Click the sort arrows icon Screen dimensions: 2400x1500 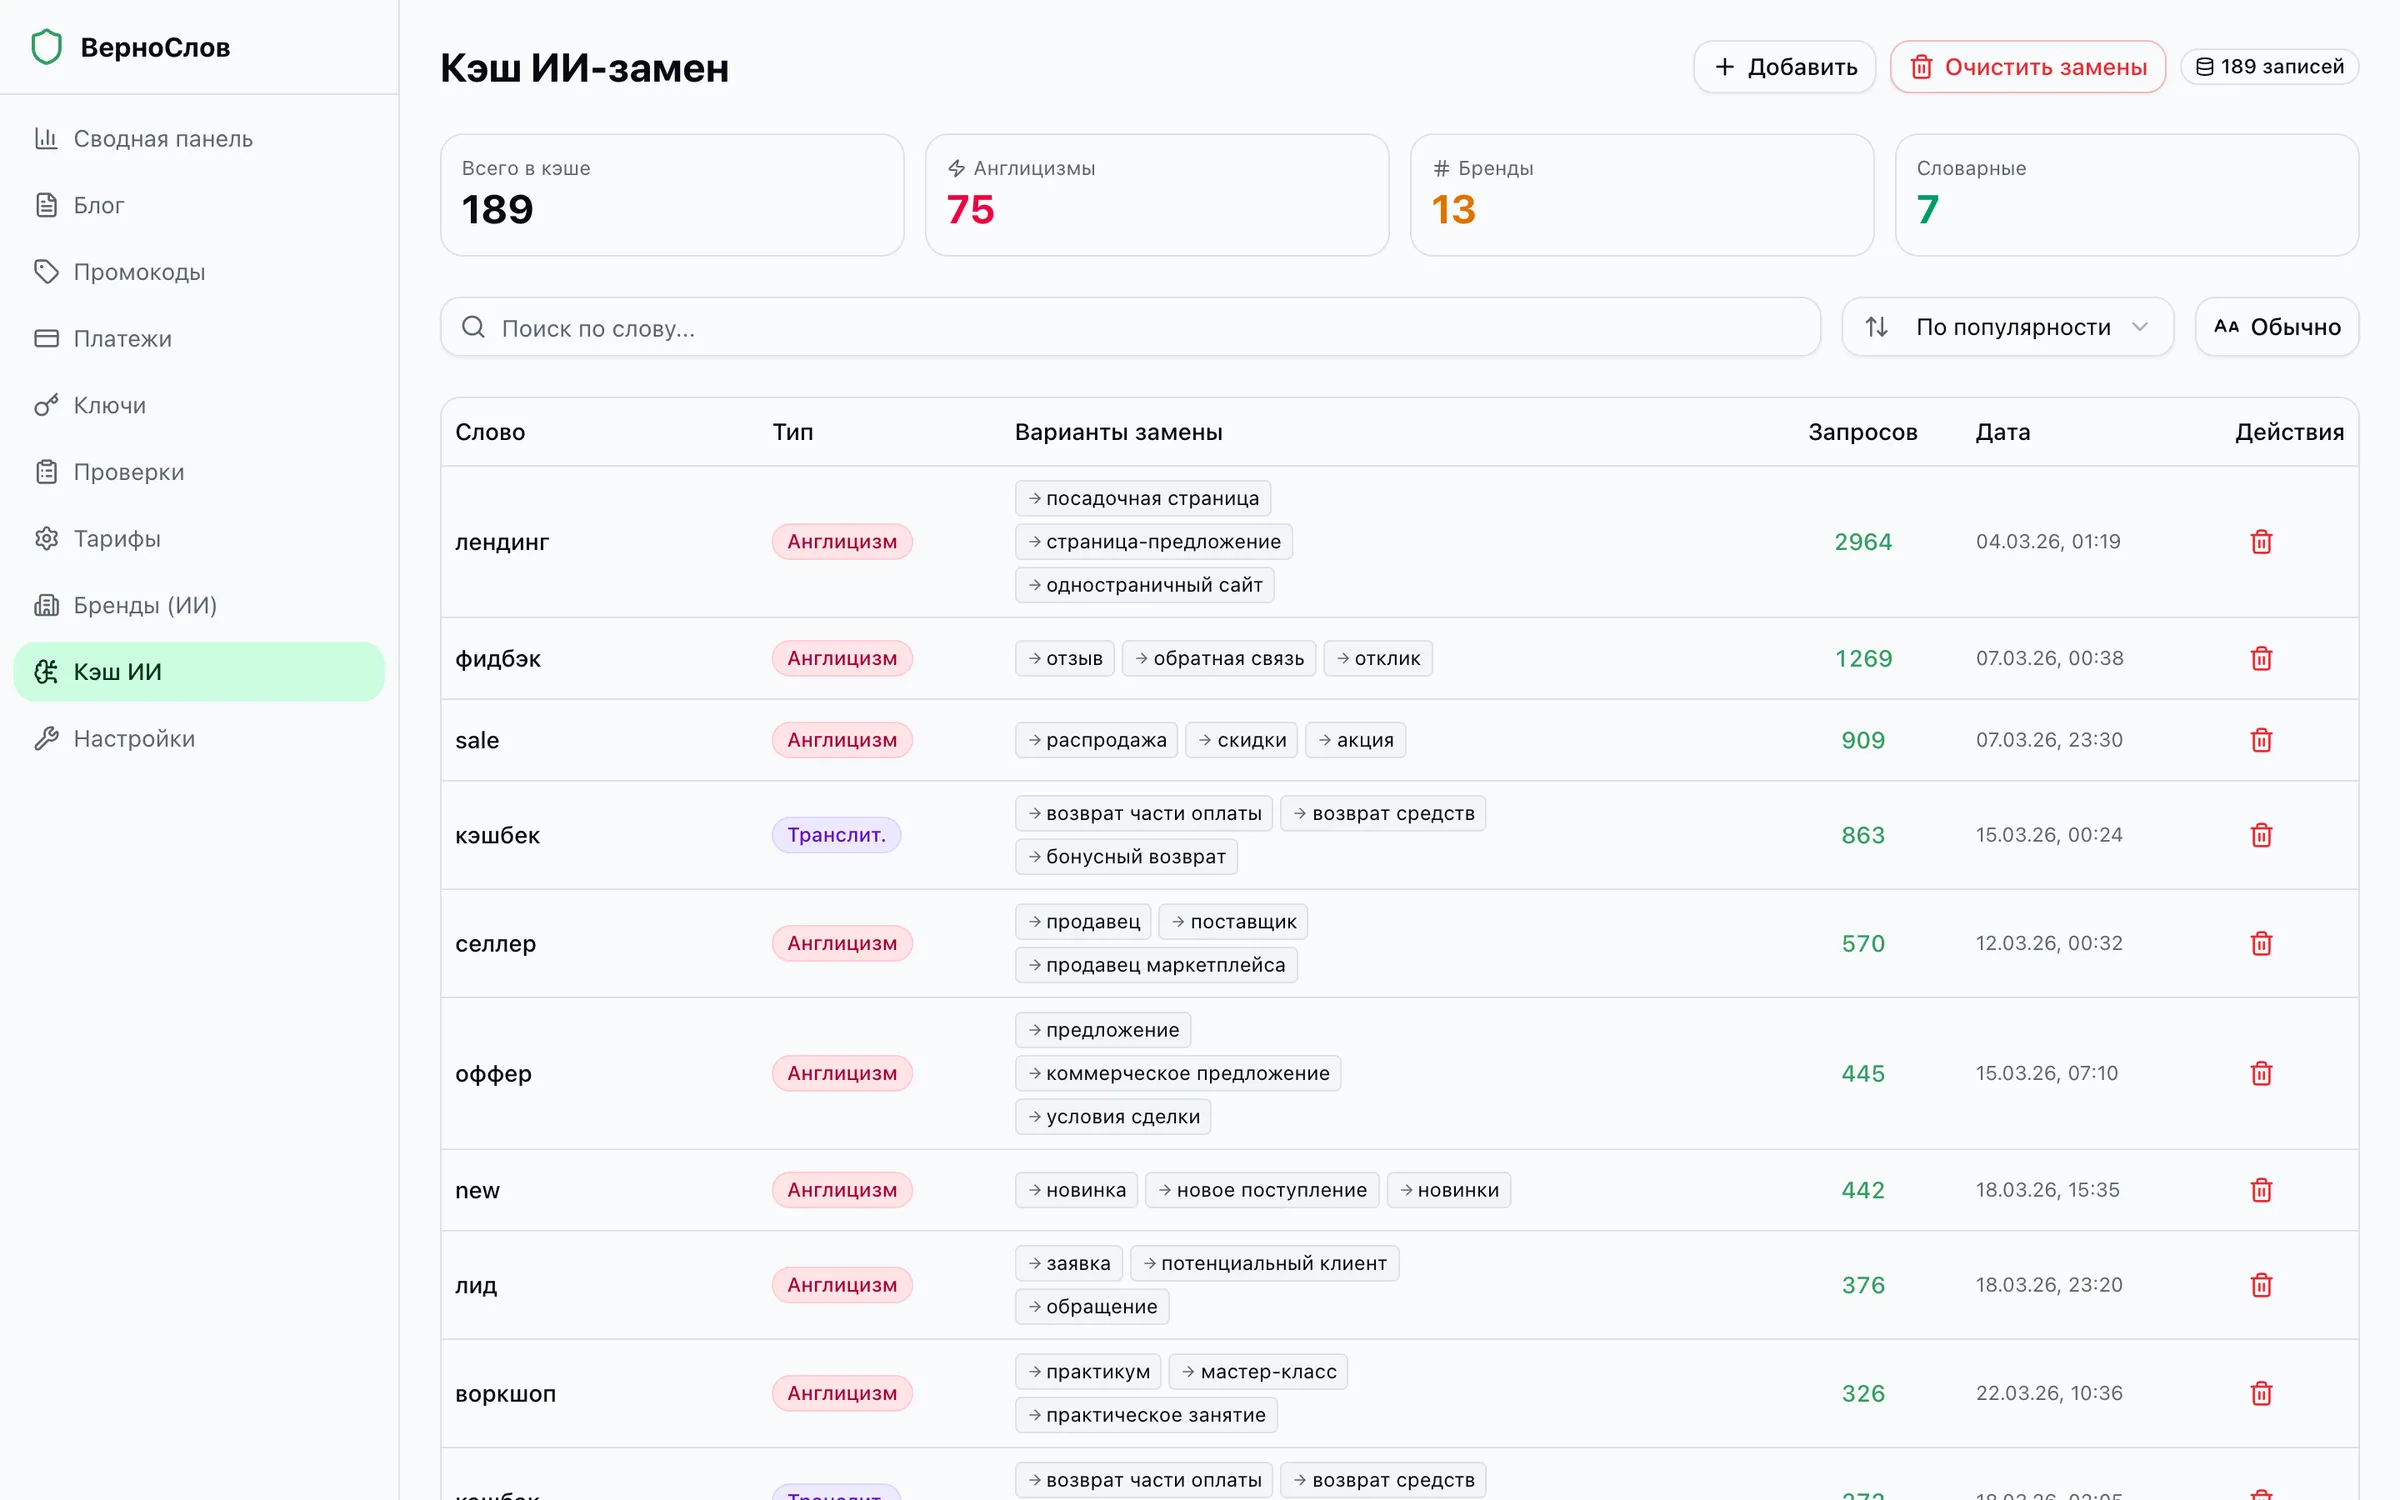click(x=1877, y=327)
